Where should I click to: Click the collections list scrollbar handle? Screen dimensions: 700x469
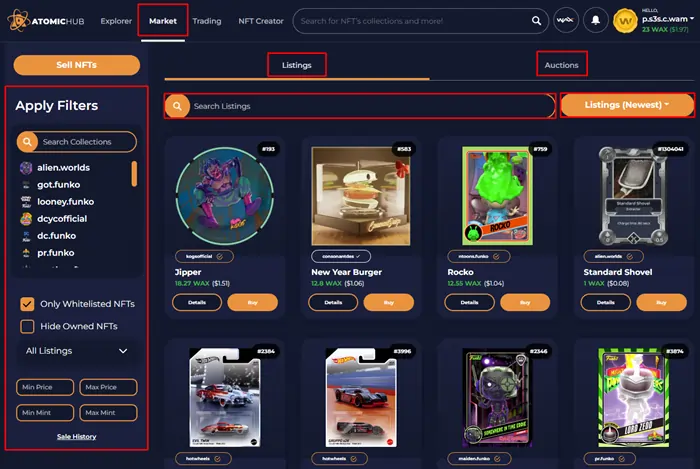[134, 174]
